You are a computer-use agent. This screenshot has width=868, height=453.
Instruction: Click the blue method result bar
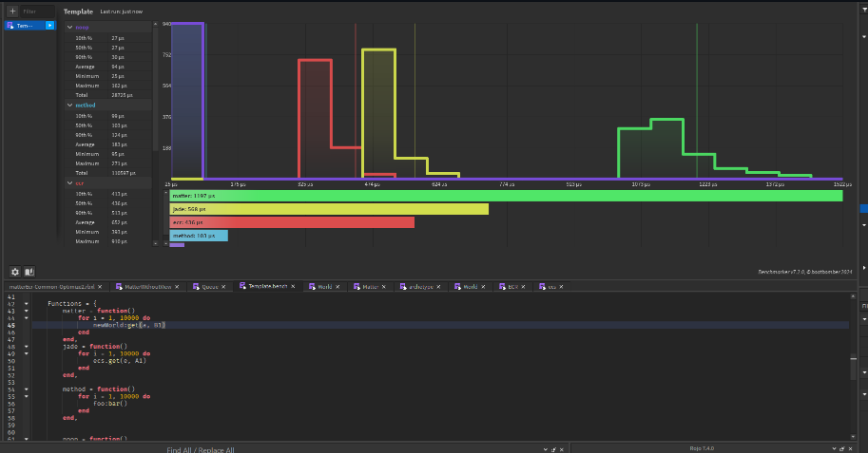pyautogui.click(x=199, y=235)
